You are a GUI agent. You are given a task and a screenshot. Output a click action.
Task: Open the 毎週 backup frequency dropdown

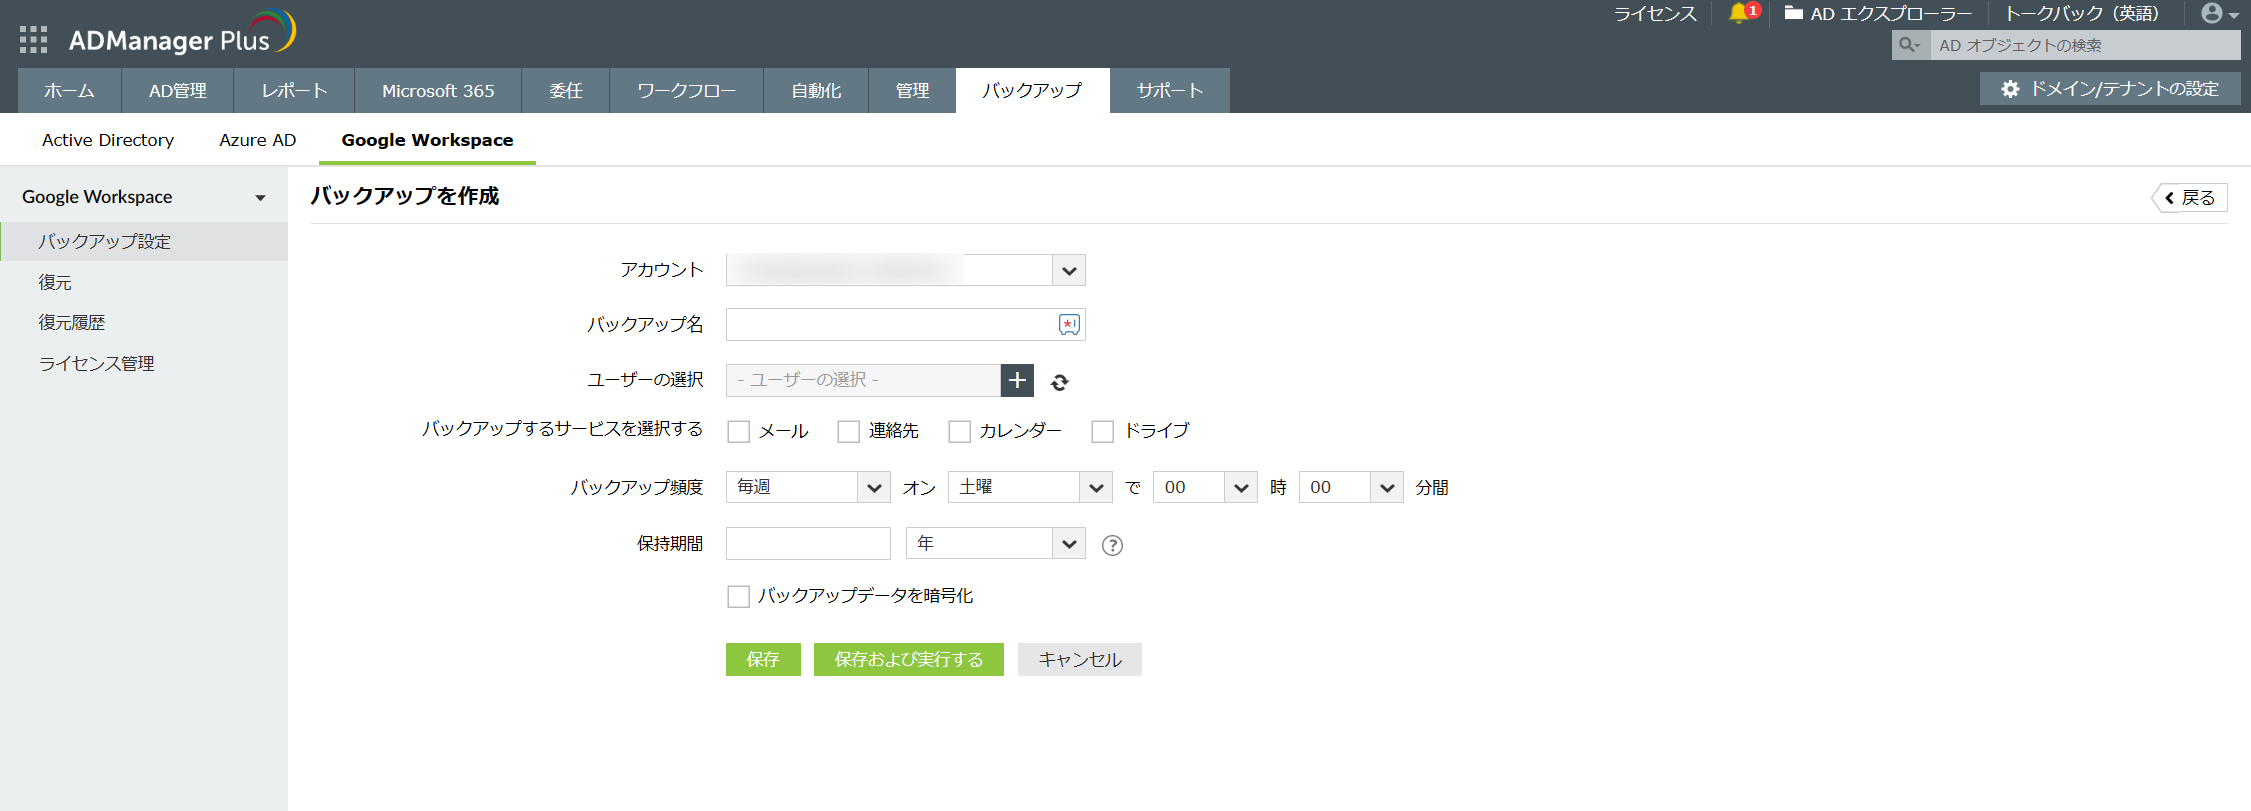click(x=808, y=487)
